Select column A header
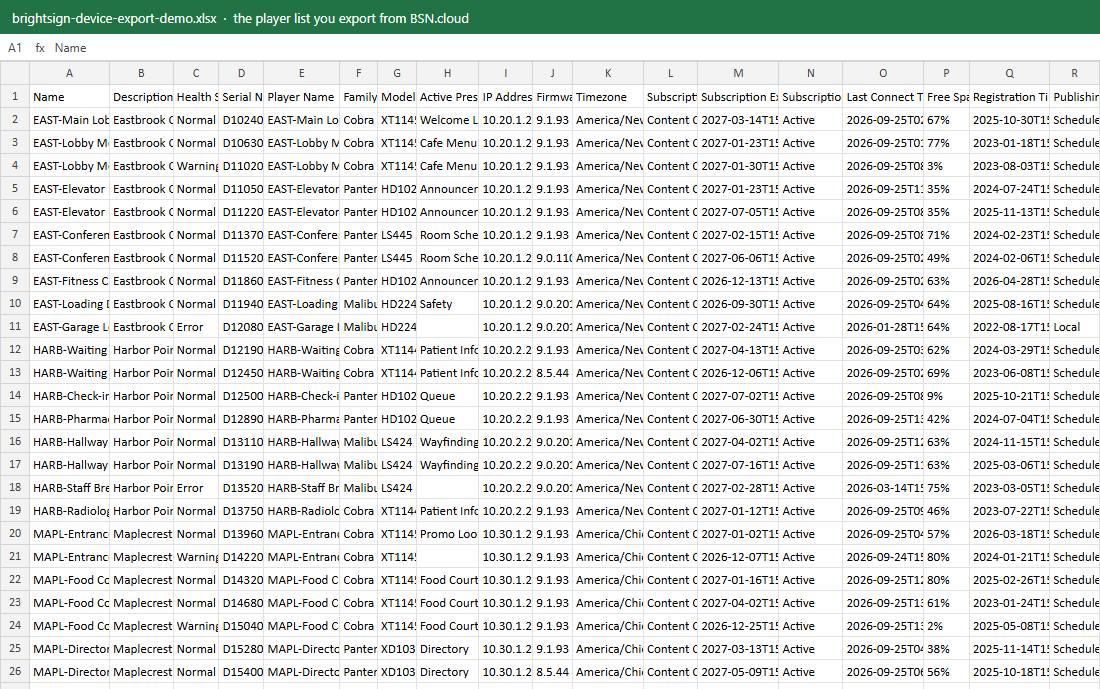The height and width of the screenshot is (689, 1100). pos(69,73)
